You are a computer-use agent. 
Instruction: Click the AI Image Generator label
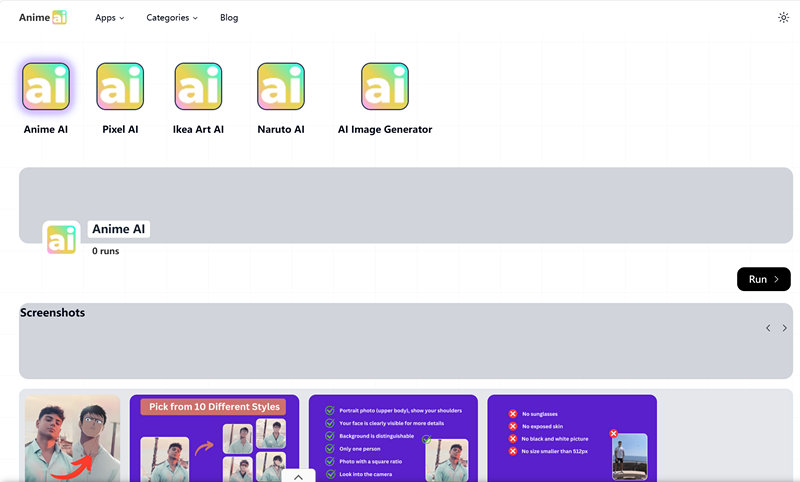click(x=385, y=130)
